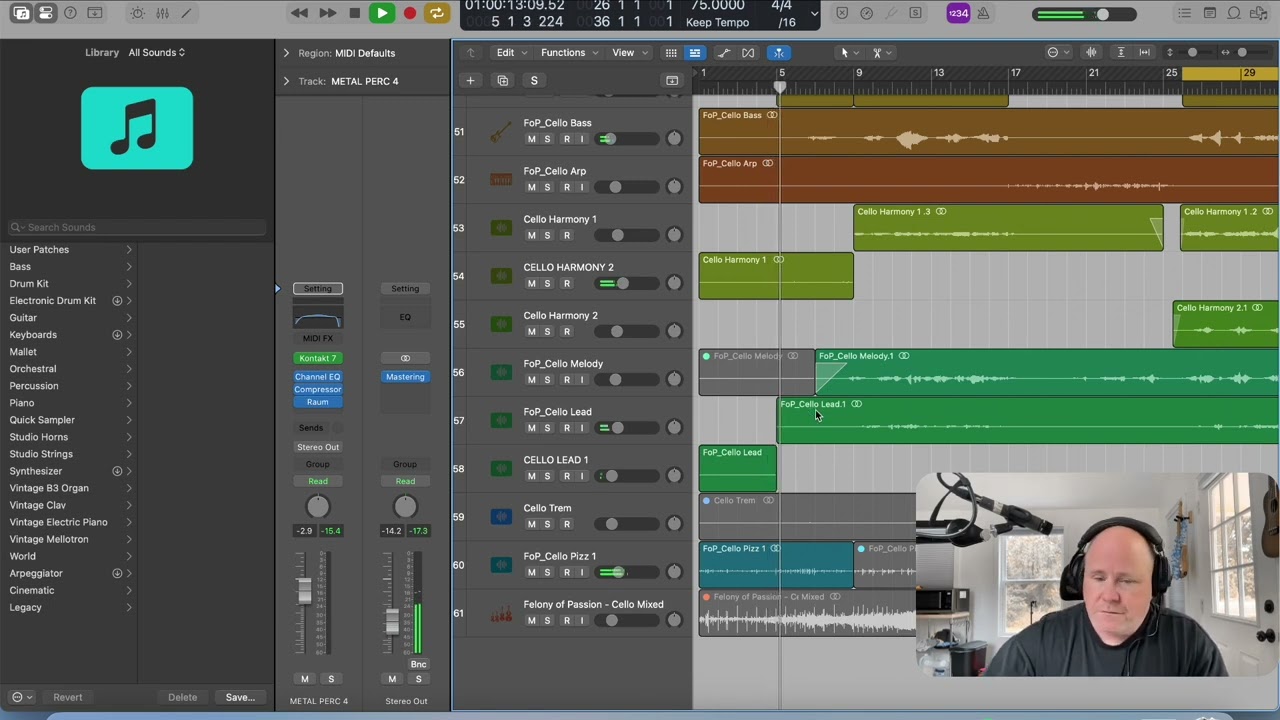Open the Editors pencil button
This screenshot has height=720, width=1280.
click(186, 13)
